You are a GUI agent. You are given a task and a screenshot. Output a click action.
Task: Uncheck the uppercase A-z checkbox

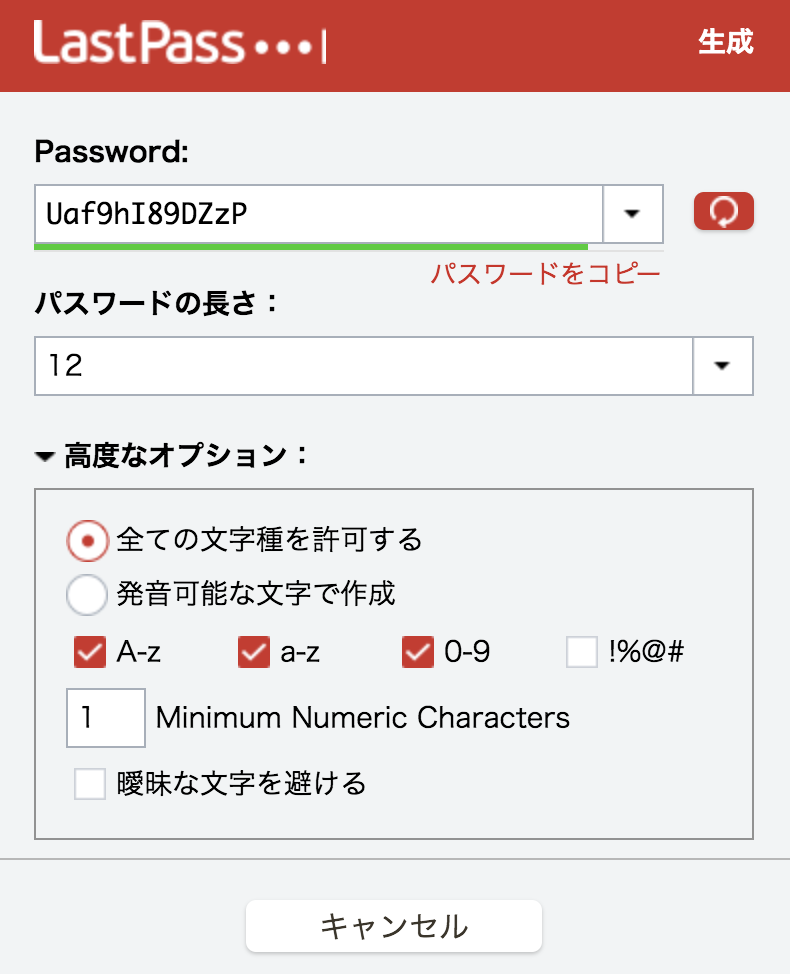pos(90,653)
